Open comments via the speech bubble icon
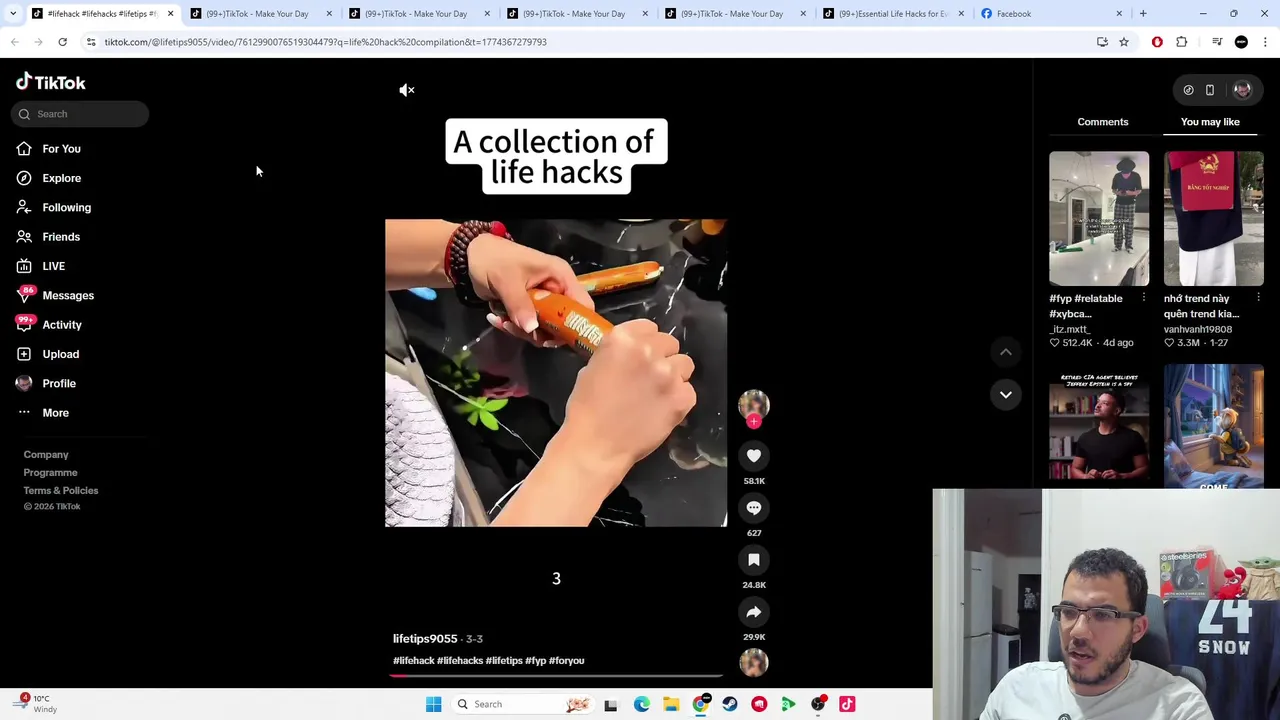Image resolution: width=1280 pixels, height=720 pixels. (754, 508)
